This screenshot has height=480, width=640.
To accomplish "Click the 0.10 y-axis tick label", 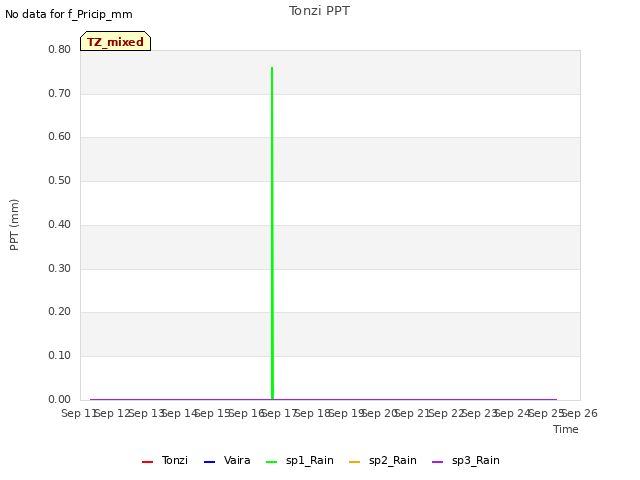I will coord(60,356).
